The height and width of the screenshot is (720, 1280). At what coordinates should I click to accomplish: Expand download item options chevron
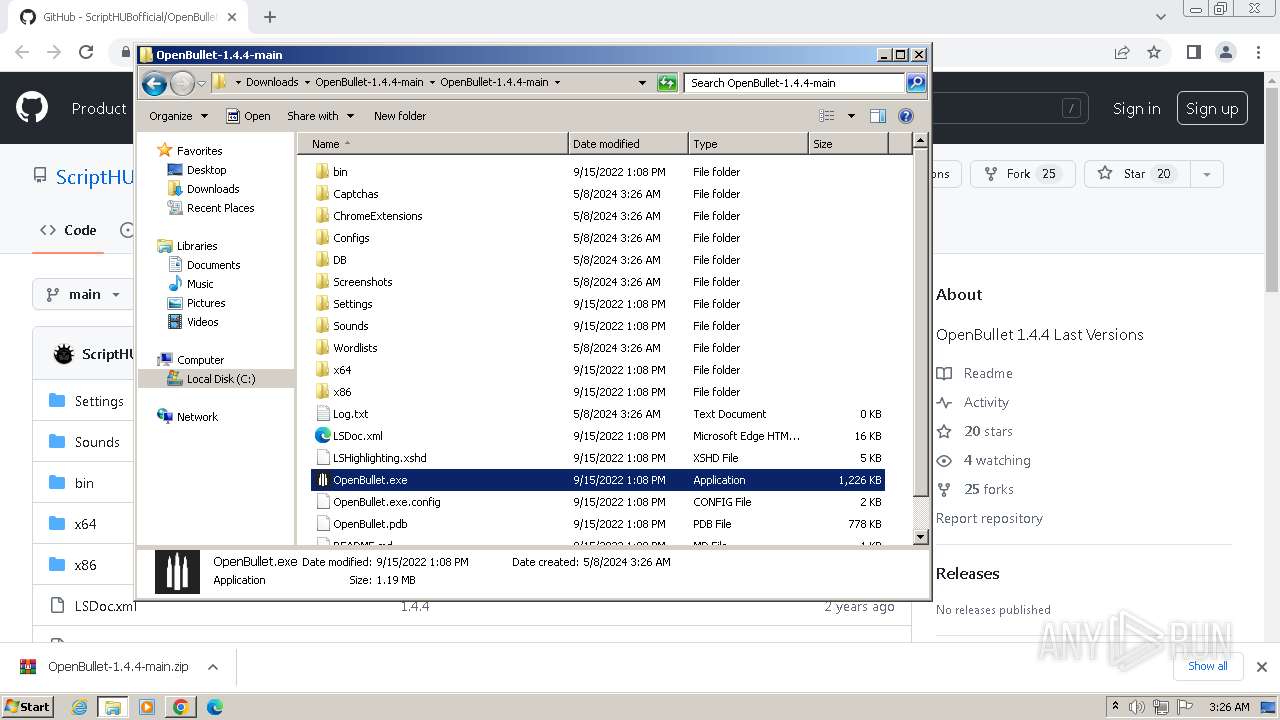pos(212,667)
